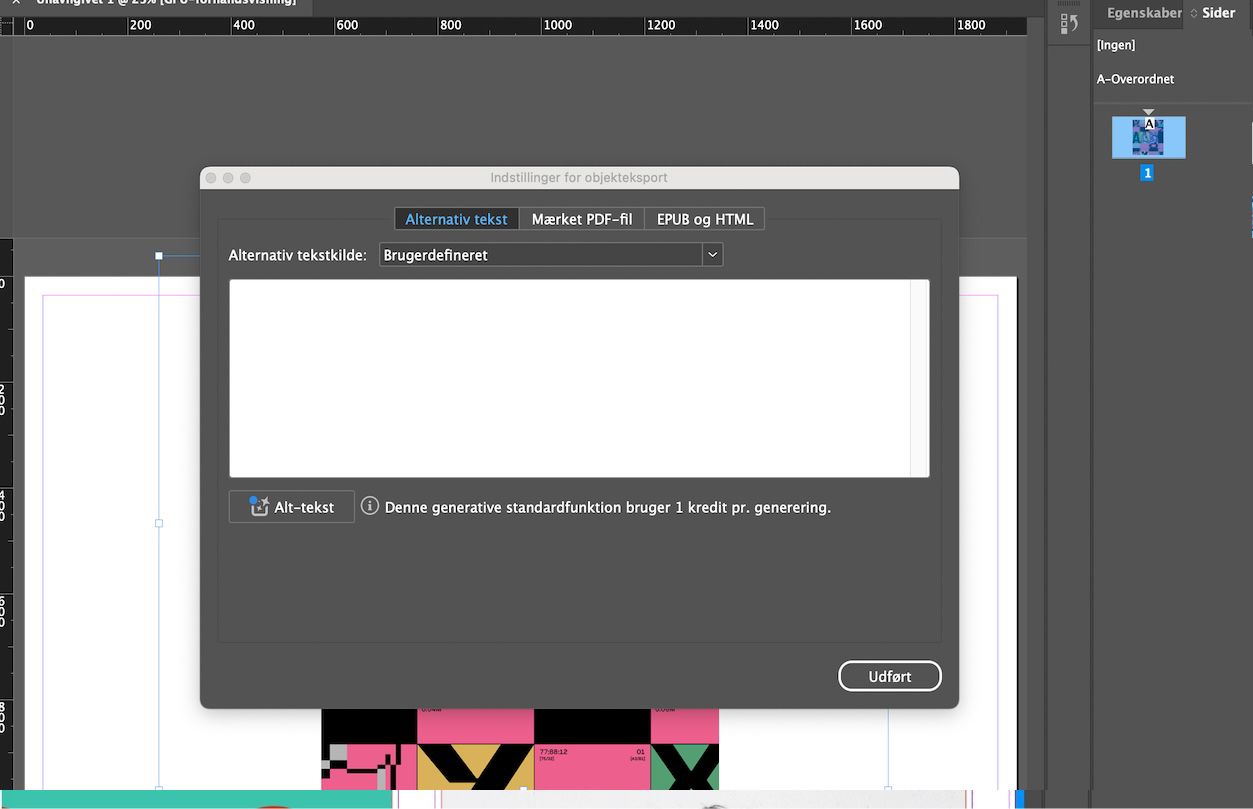
Task: Click the info icon beside the credit notice
Action: click(x=370, y=506)
